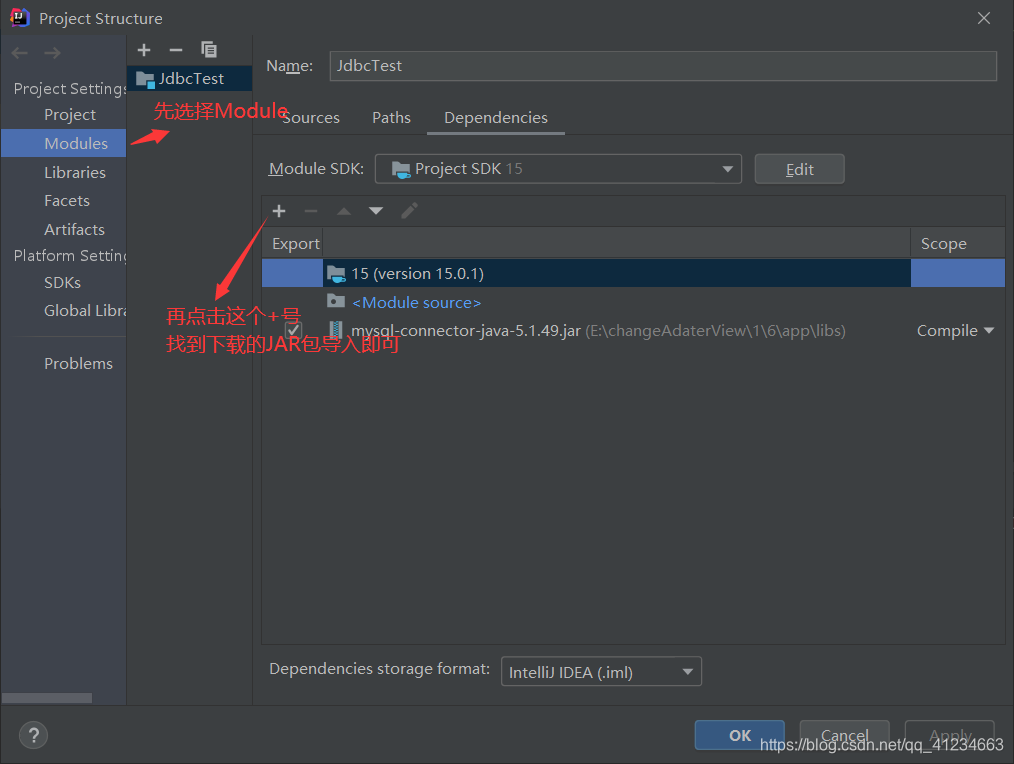The image size is (1014, 764).
Task: Switch to the Paths tab
Action: tap(391, 118)
